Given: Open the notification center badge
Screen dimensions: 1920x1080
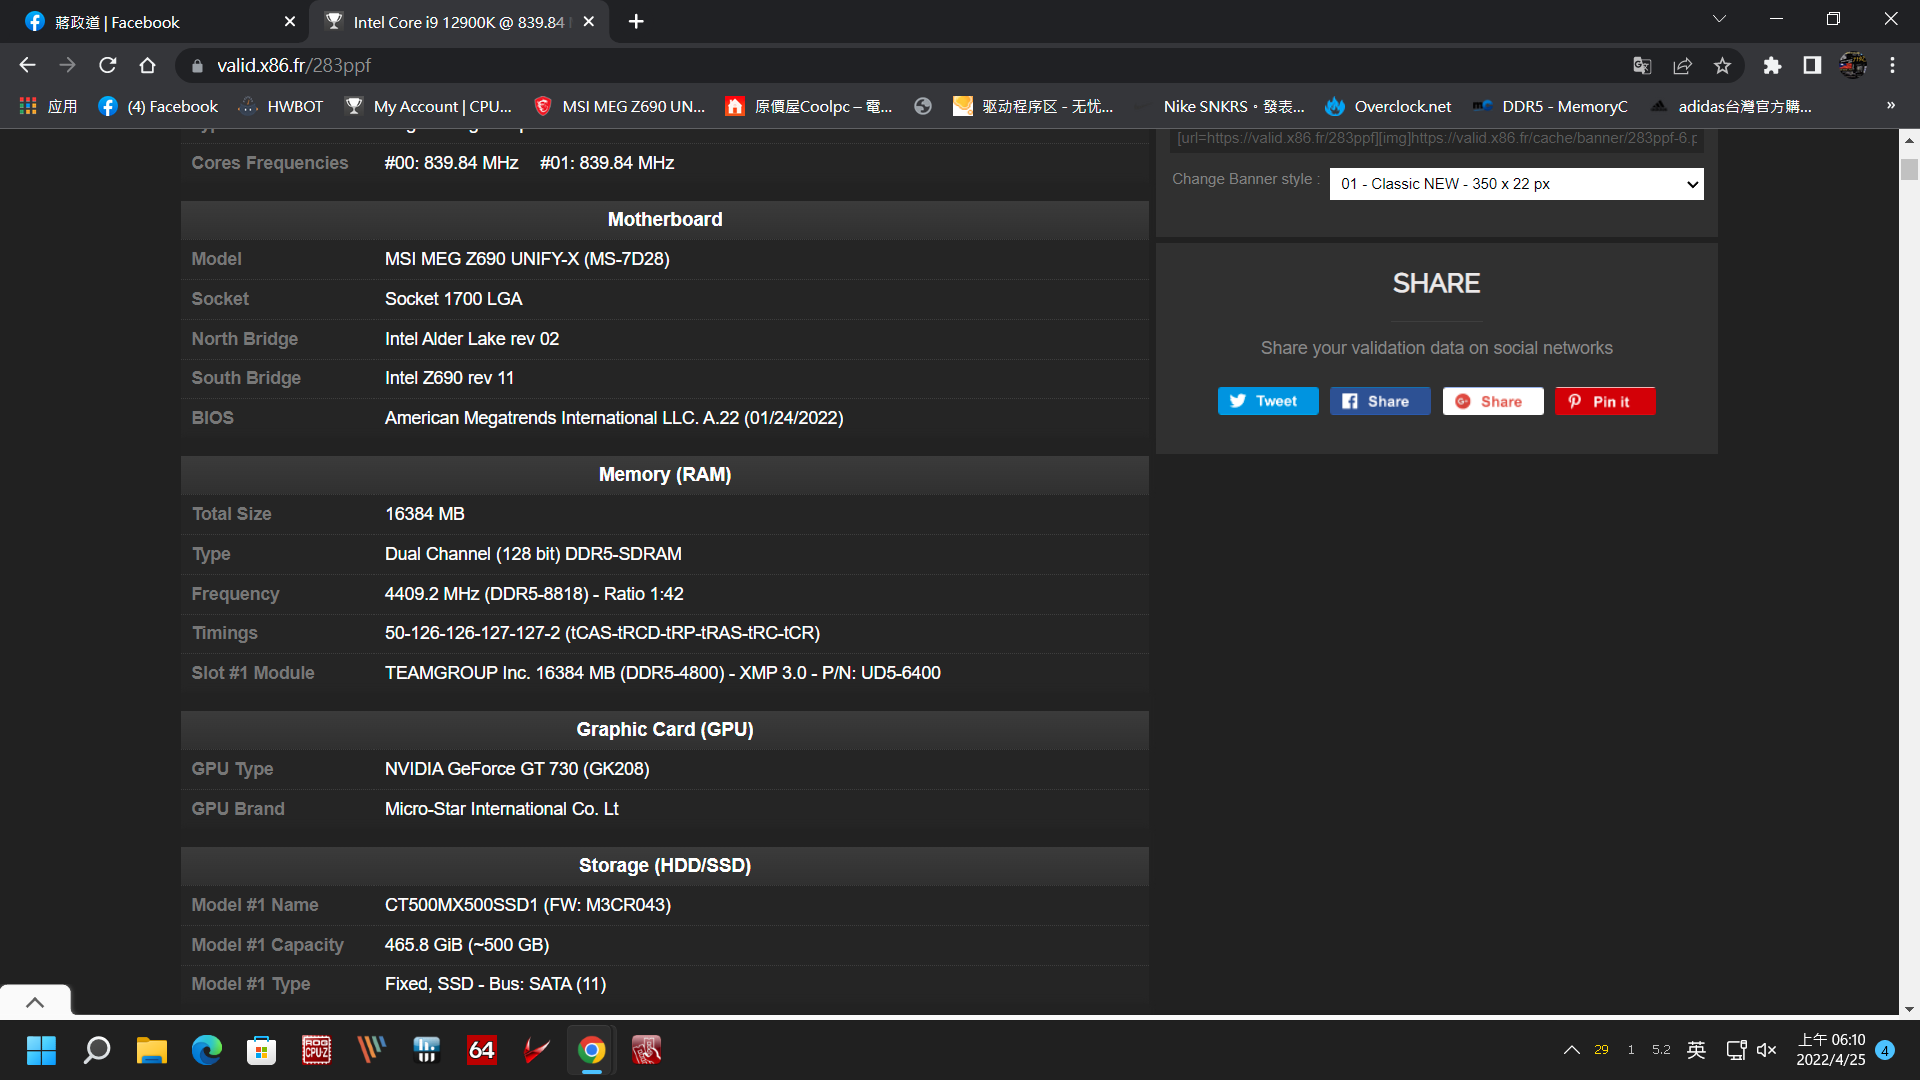Looking at the screenshot, I should click(x=1885, y=1050).
